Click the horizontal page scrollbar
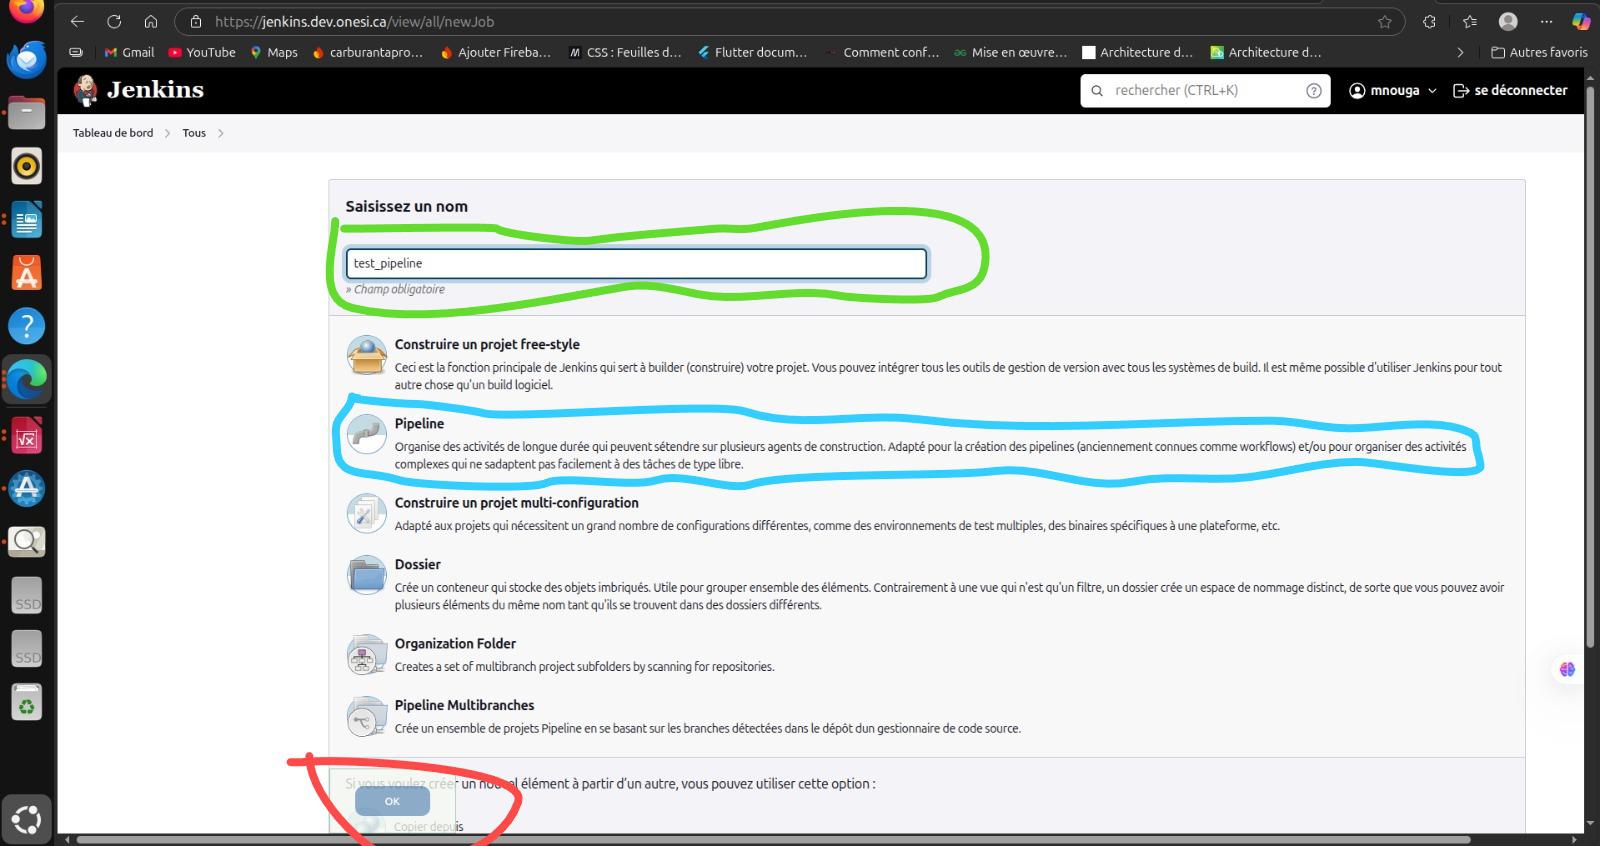 click(773, 840)
